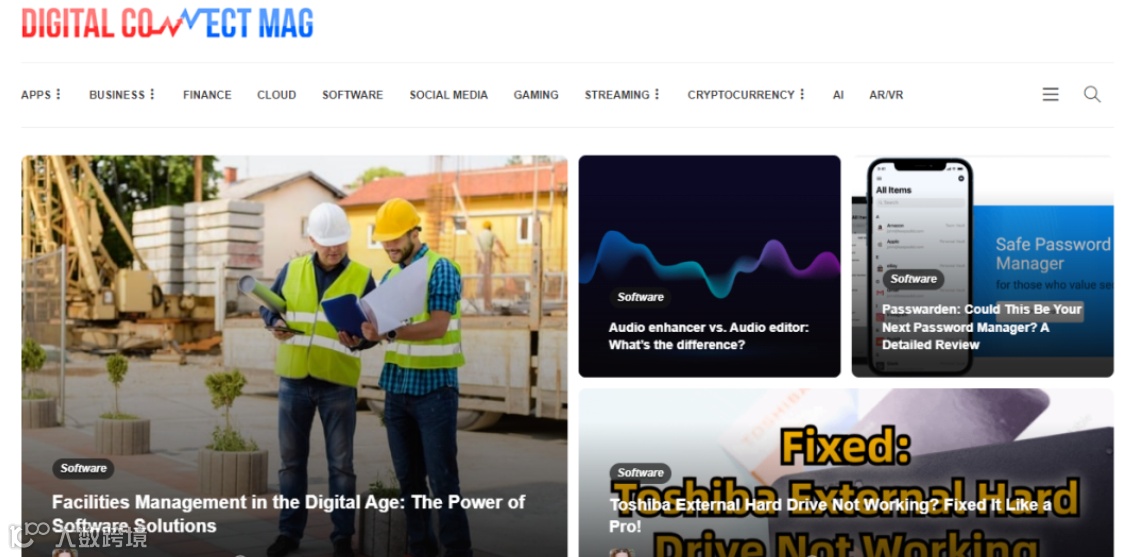
Task: Open the AR/VR category
Action: pos(886,95)
